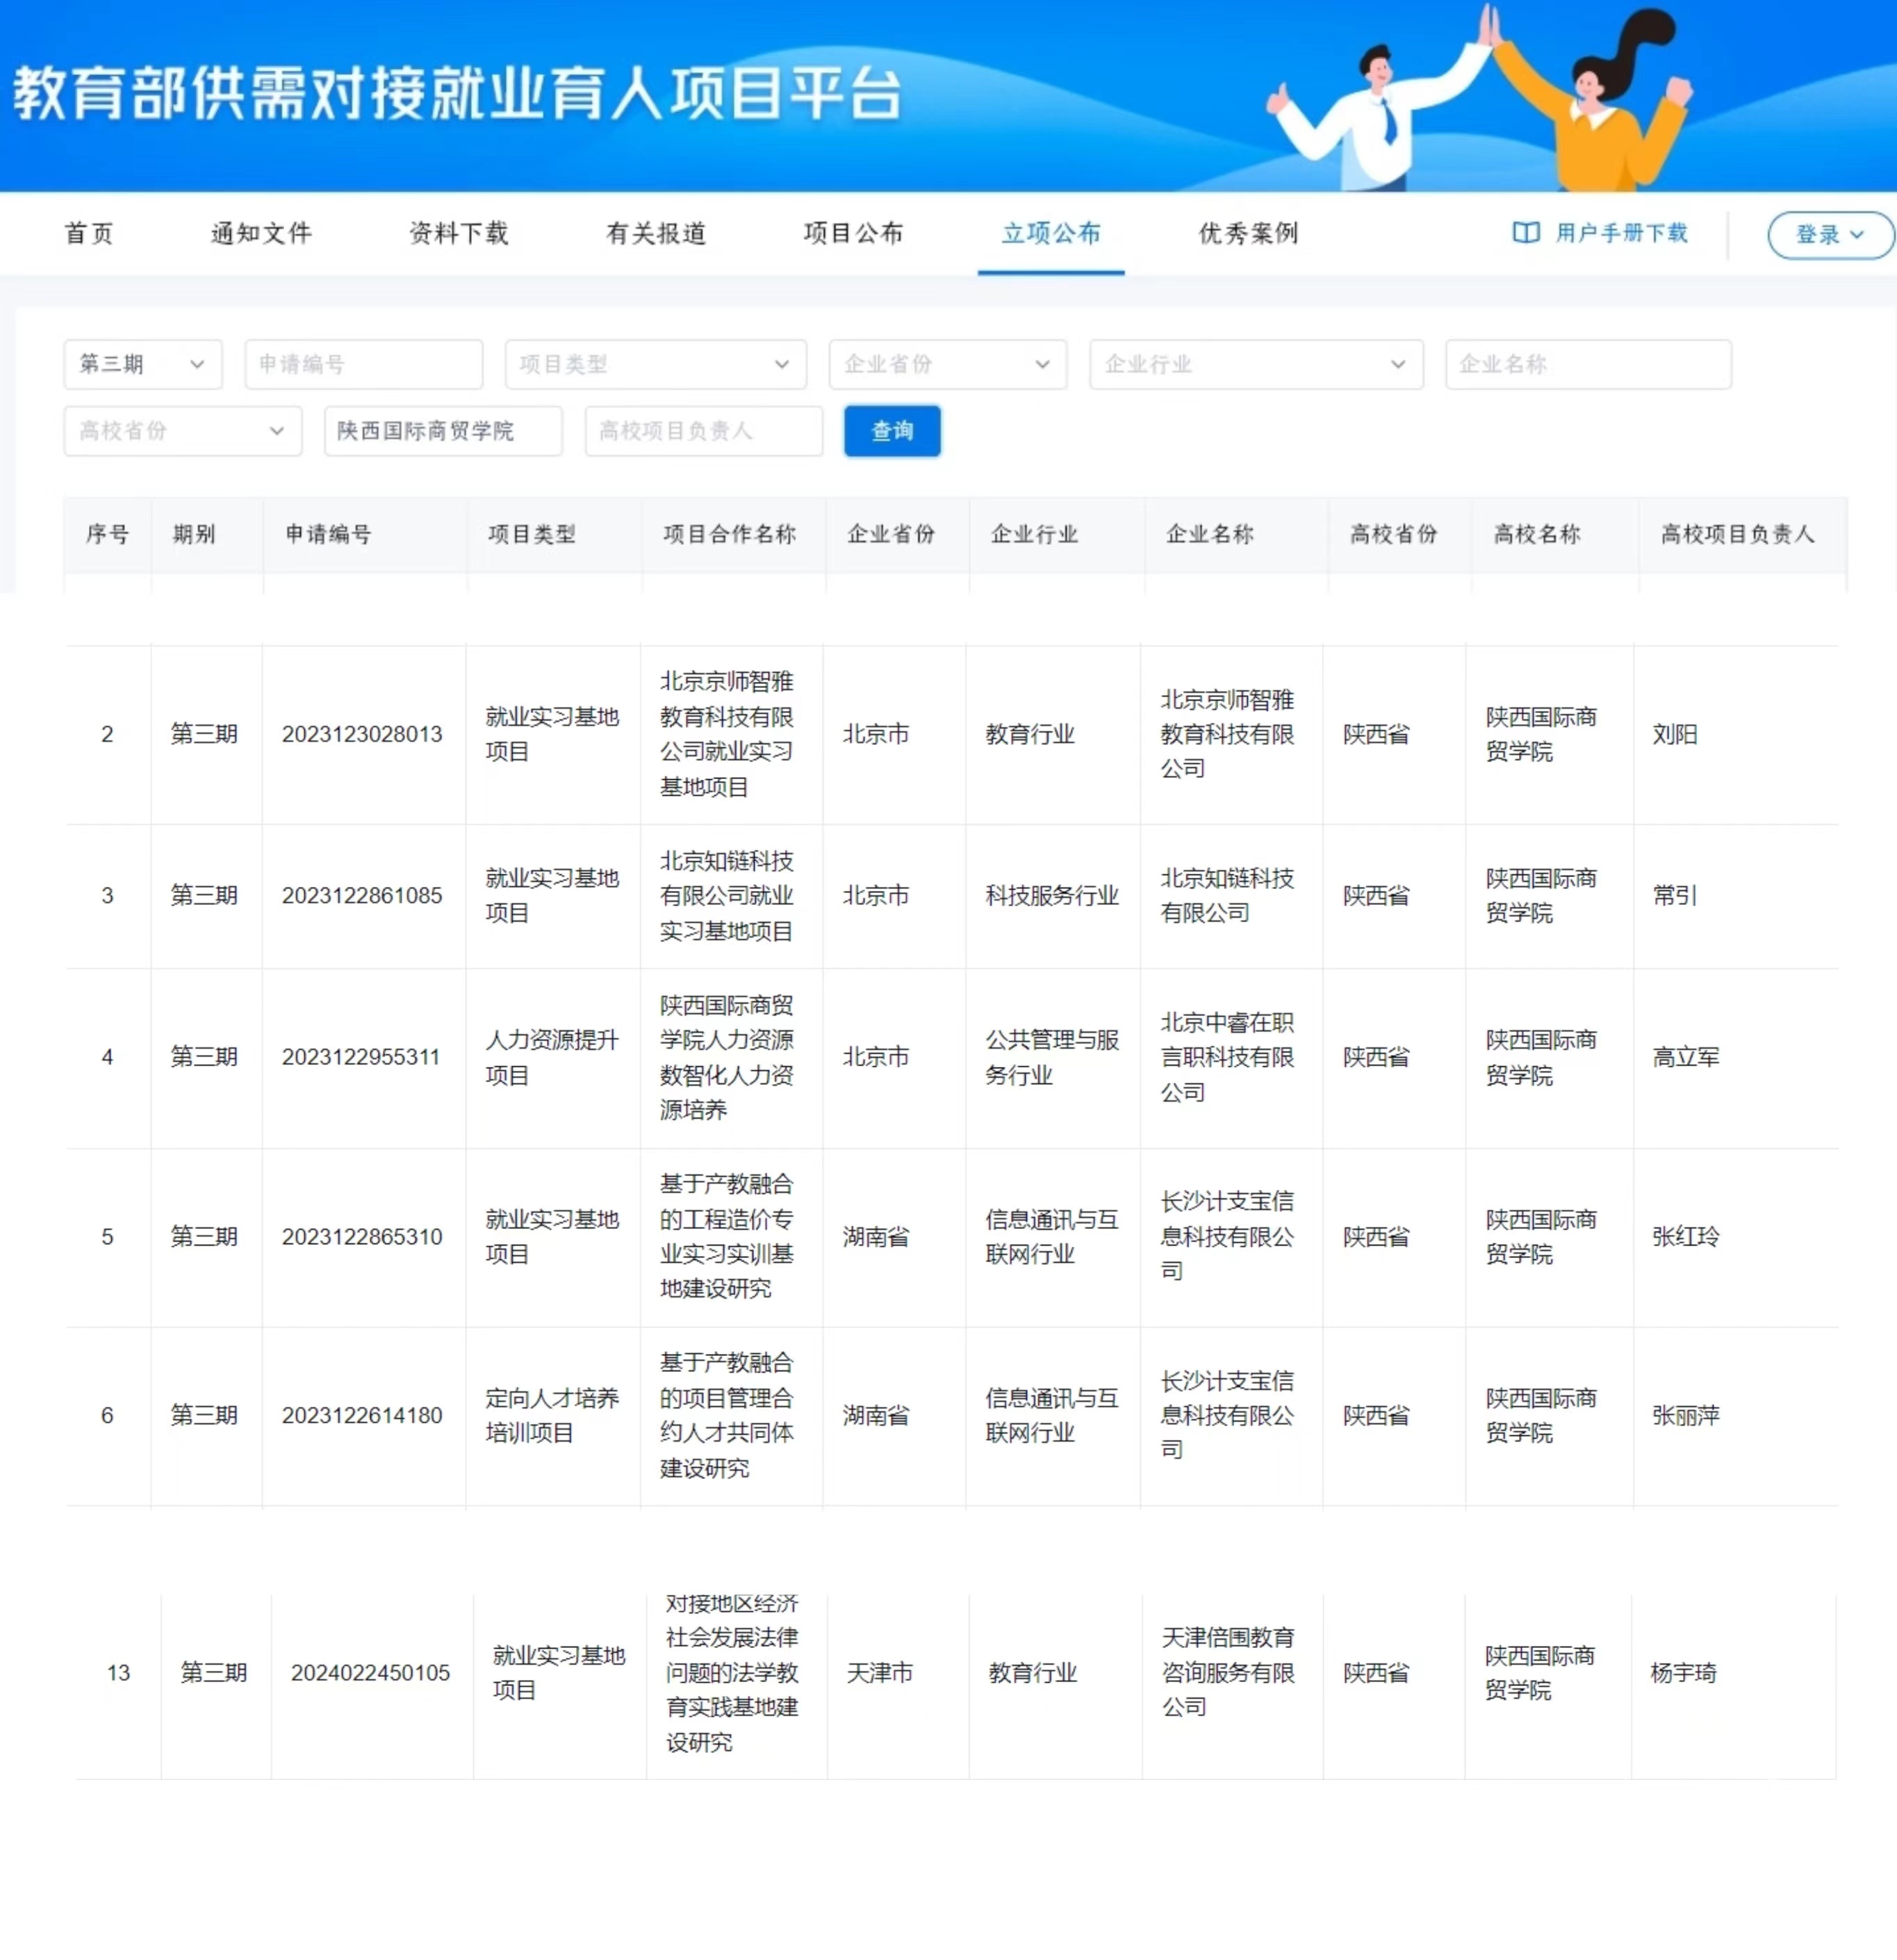Click the 企业名称 input field
Screen dimensions: 1897x1960
[x=1588, y=364]
